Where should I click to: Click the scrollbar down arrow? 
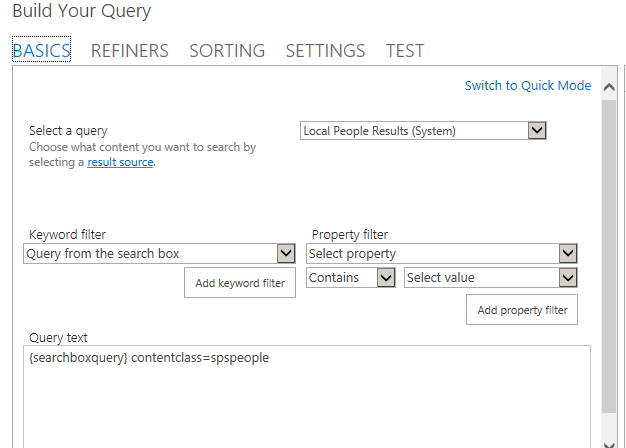[610, 441]
